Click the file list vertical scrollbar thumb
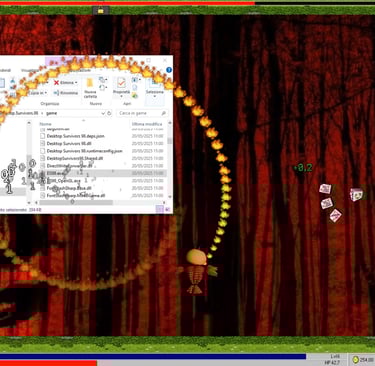375x366 pixels. (170, 140)
